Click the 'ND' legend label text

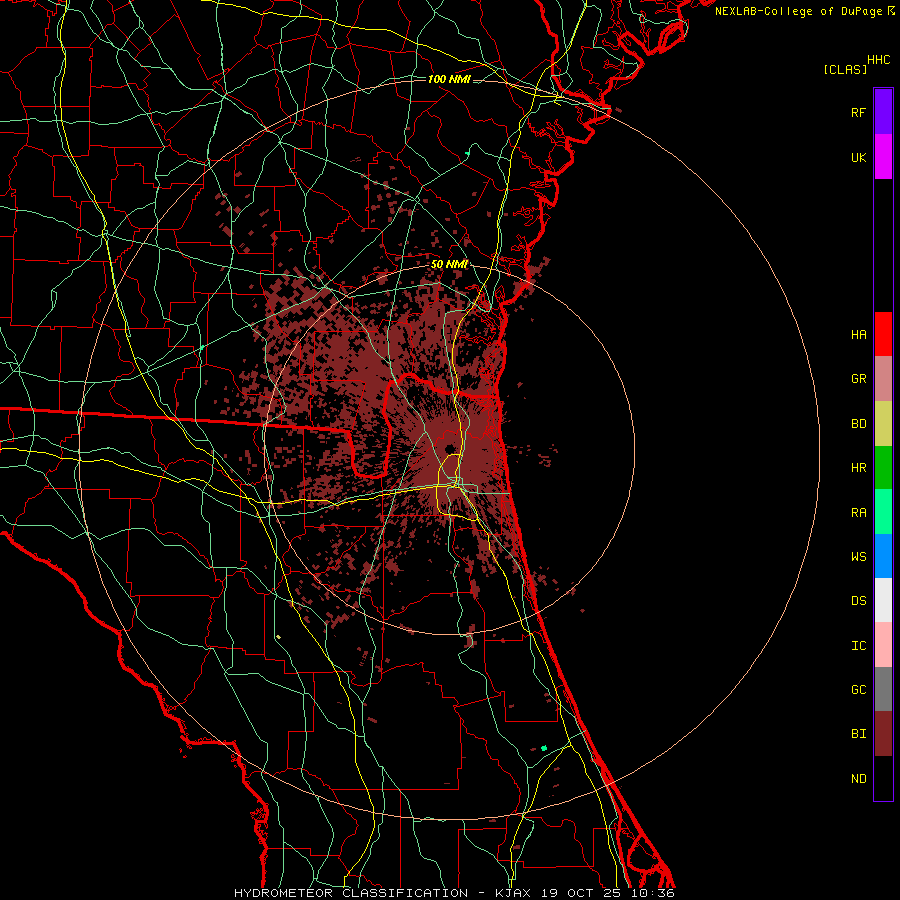point(858,779)
